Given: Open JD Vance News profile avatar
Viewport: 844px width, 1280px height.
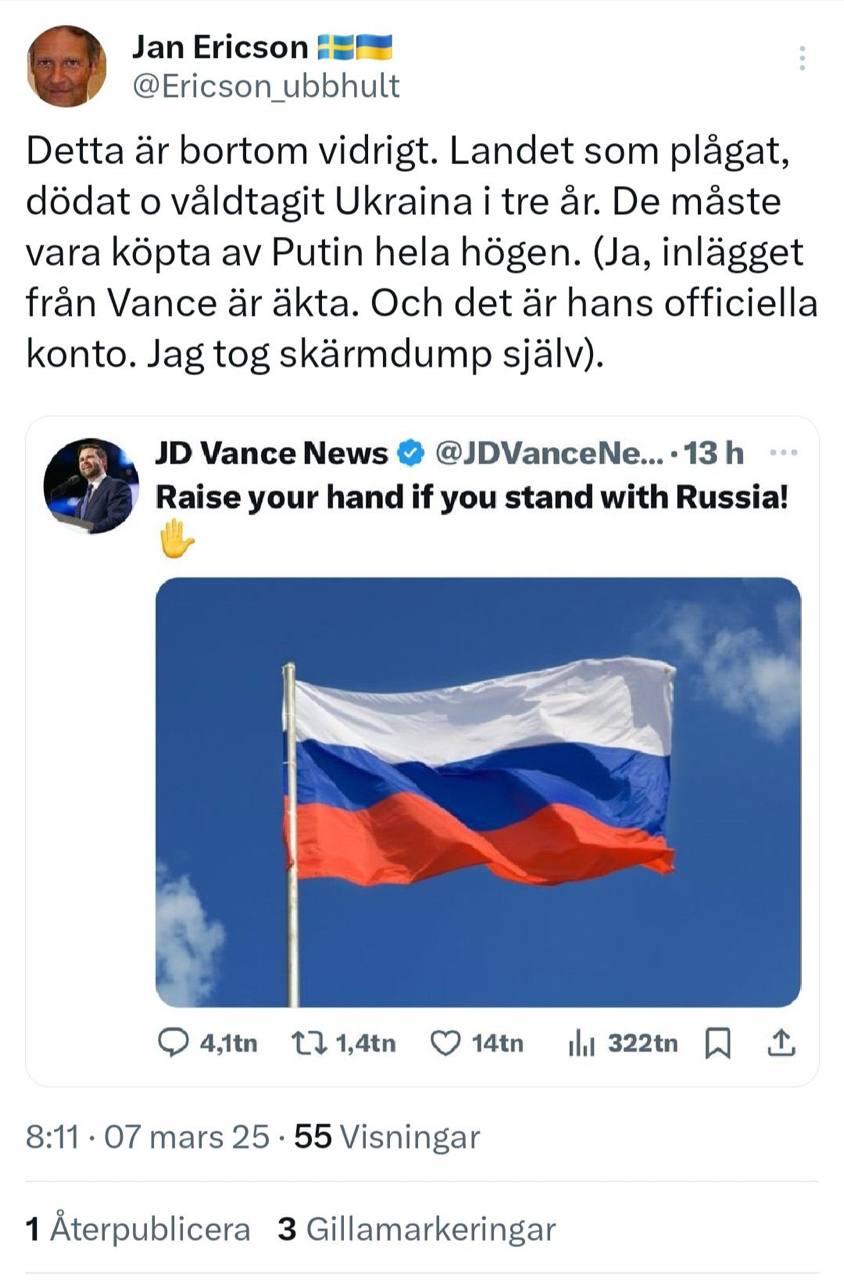Looking at the screenshot, I should pyautogui.click(x=90, y=485).
